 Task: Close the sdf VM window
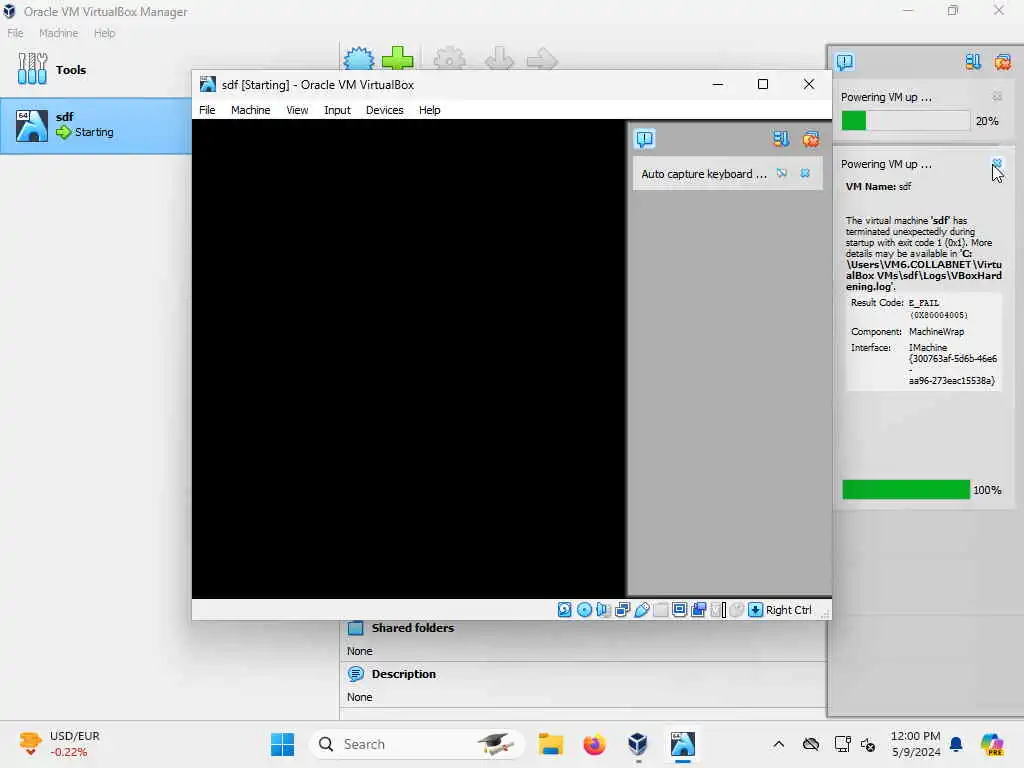coord(808,84)
